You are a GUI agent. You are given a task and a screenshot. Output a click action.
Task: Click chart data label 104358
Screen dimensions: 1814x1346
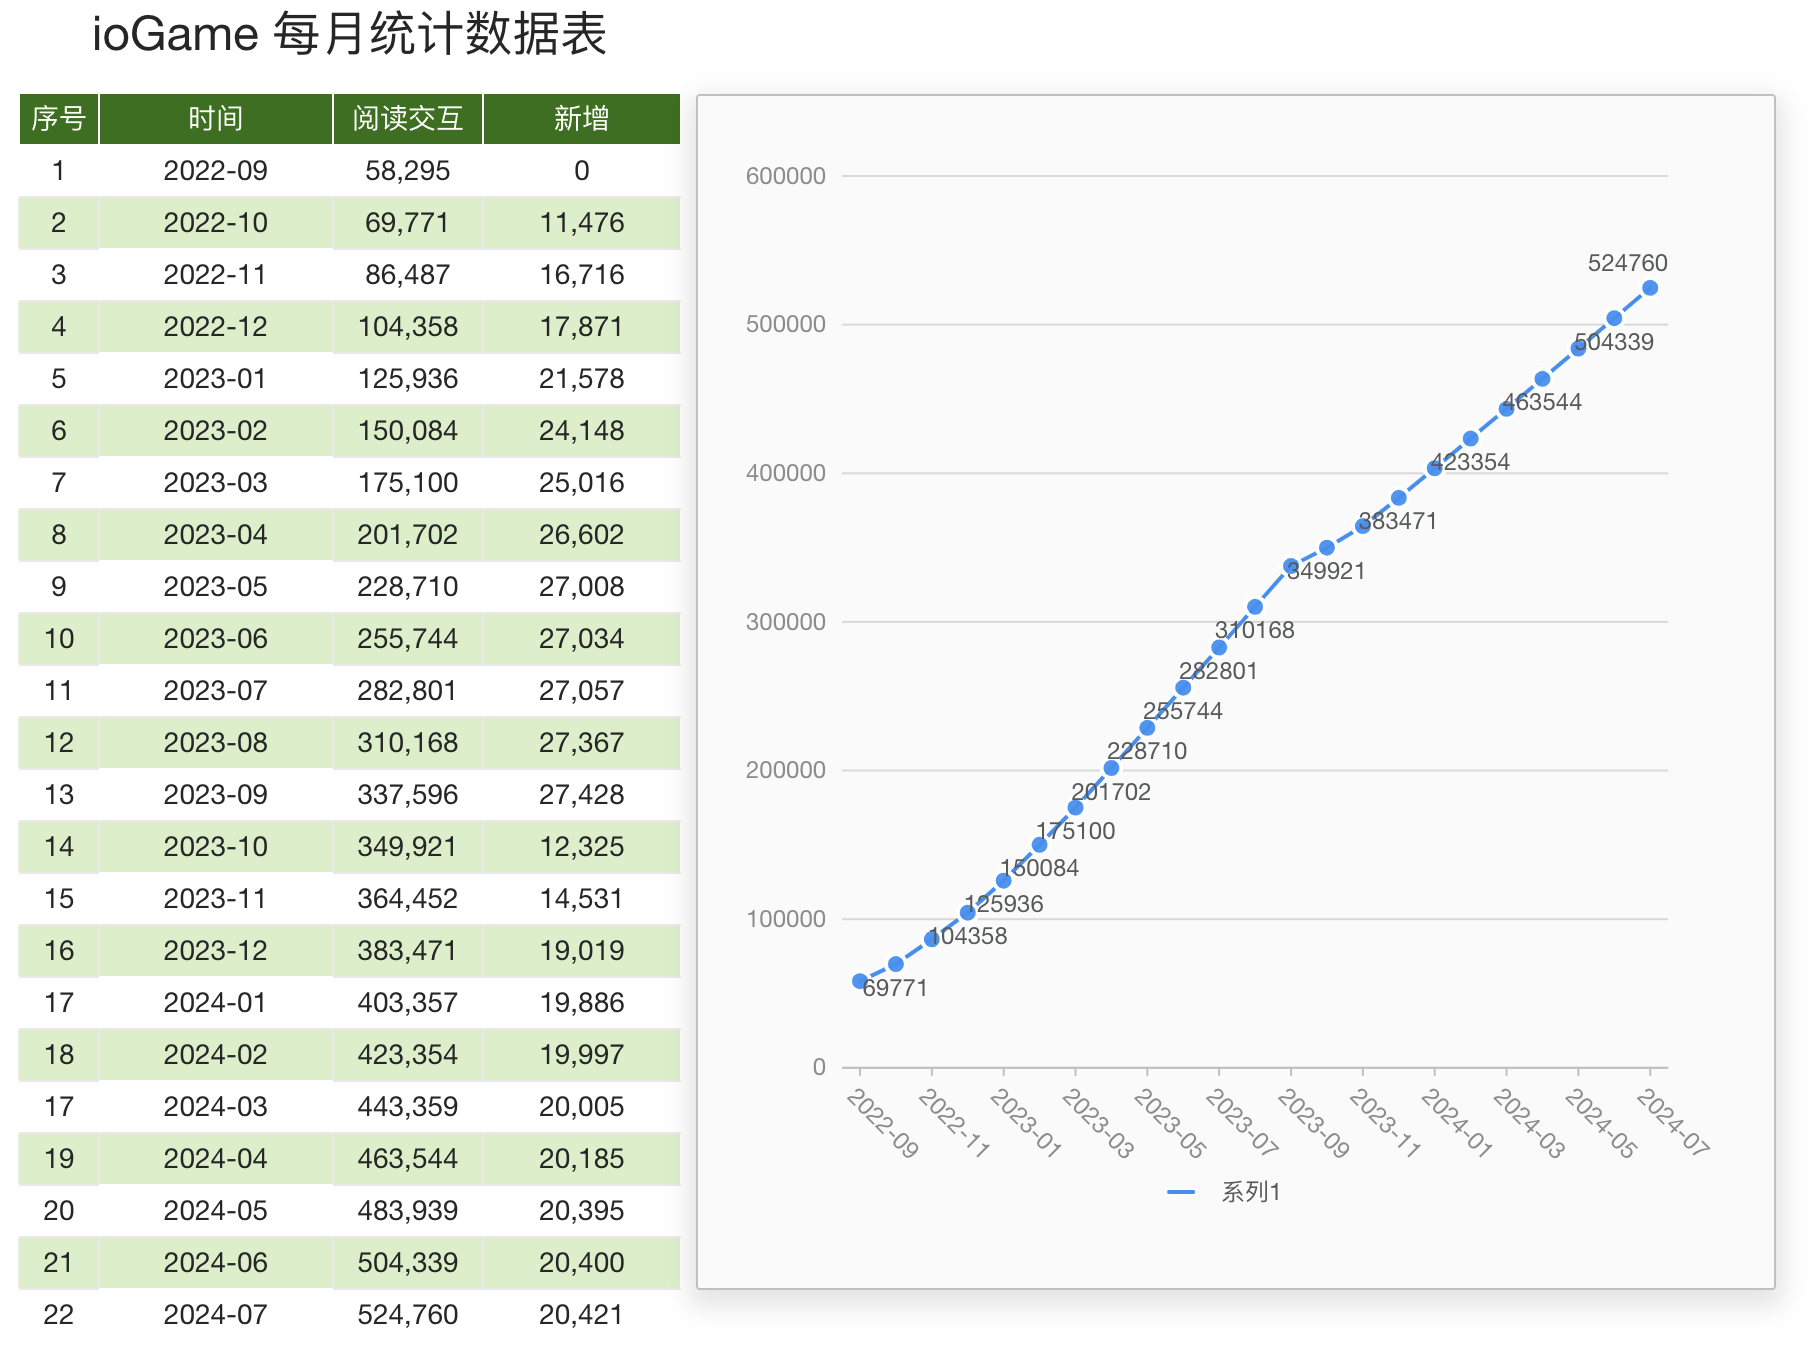968,936
